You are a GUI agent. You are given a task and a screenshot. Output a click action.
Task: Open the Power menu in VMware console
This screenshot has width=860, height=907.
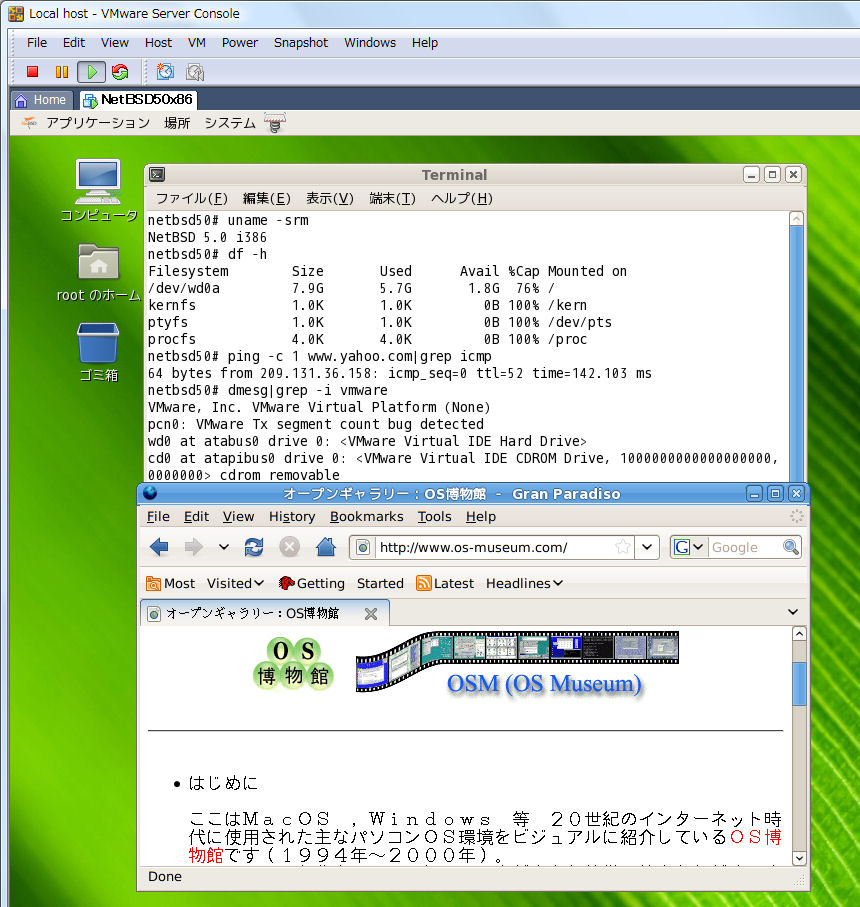point(239,43)
